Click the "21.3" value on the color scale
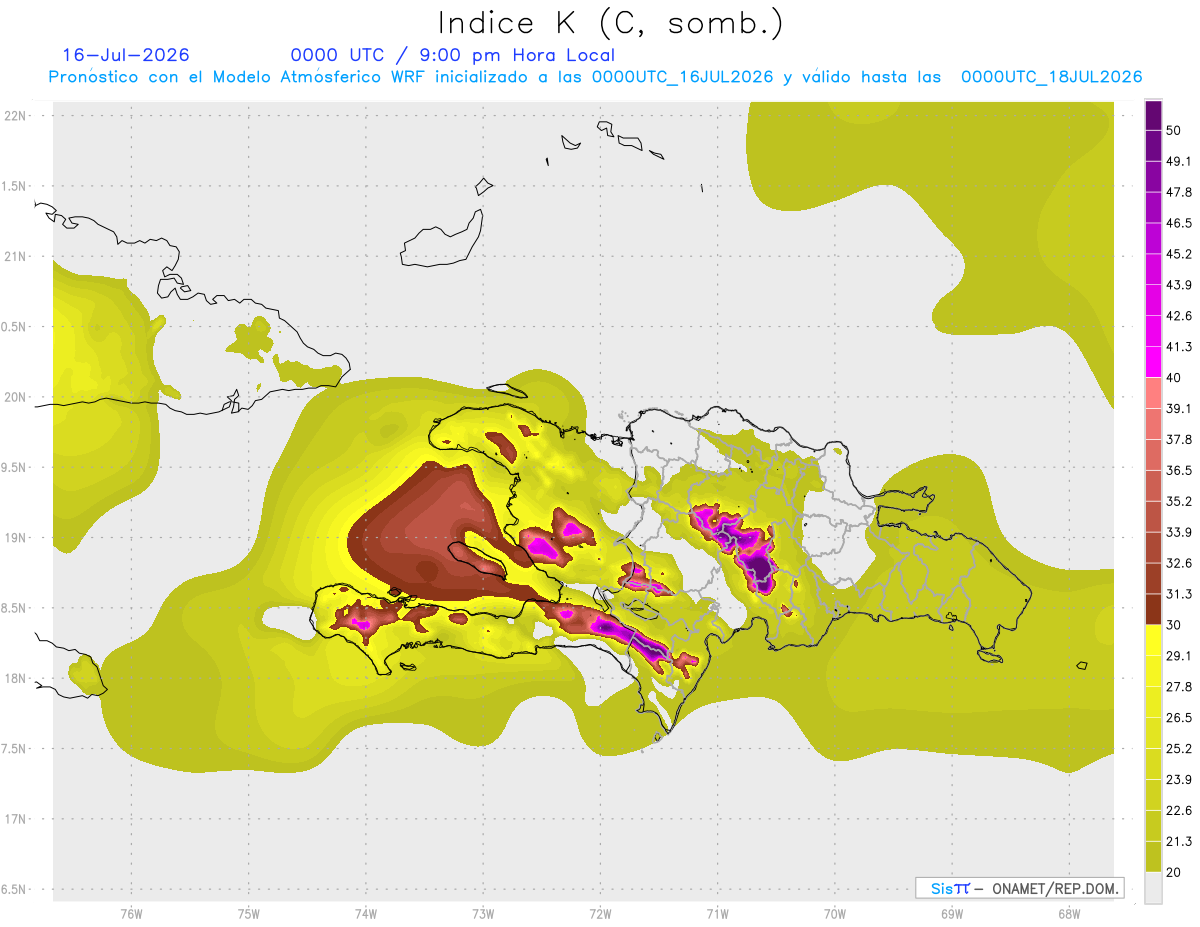 [x=1179, y=841]
